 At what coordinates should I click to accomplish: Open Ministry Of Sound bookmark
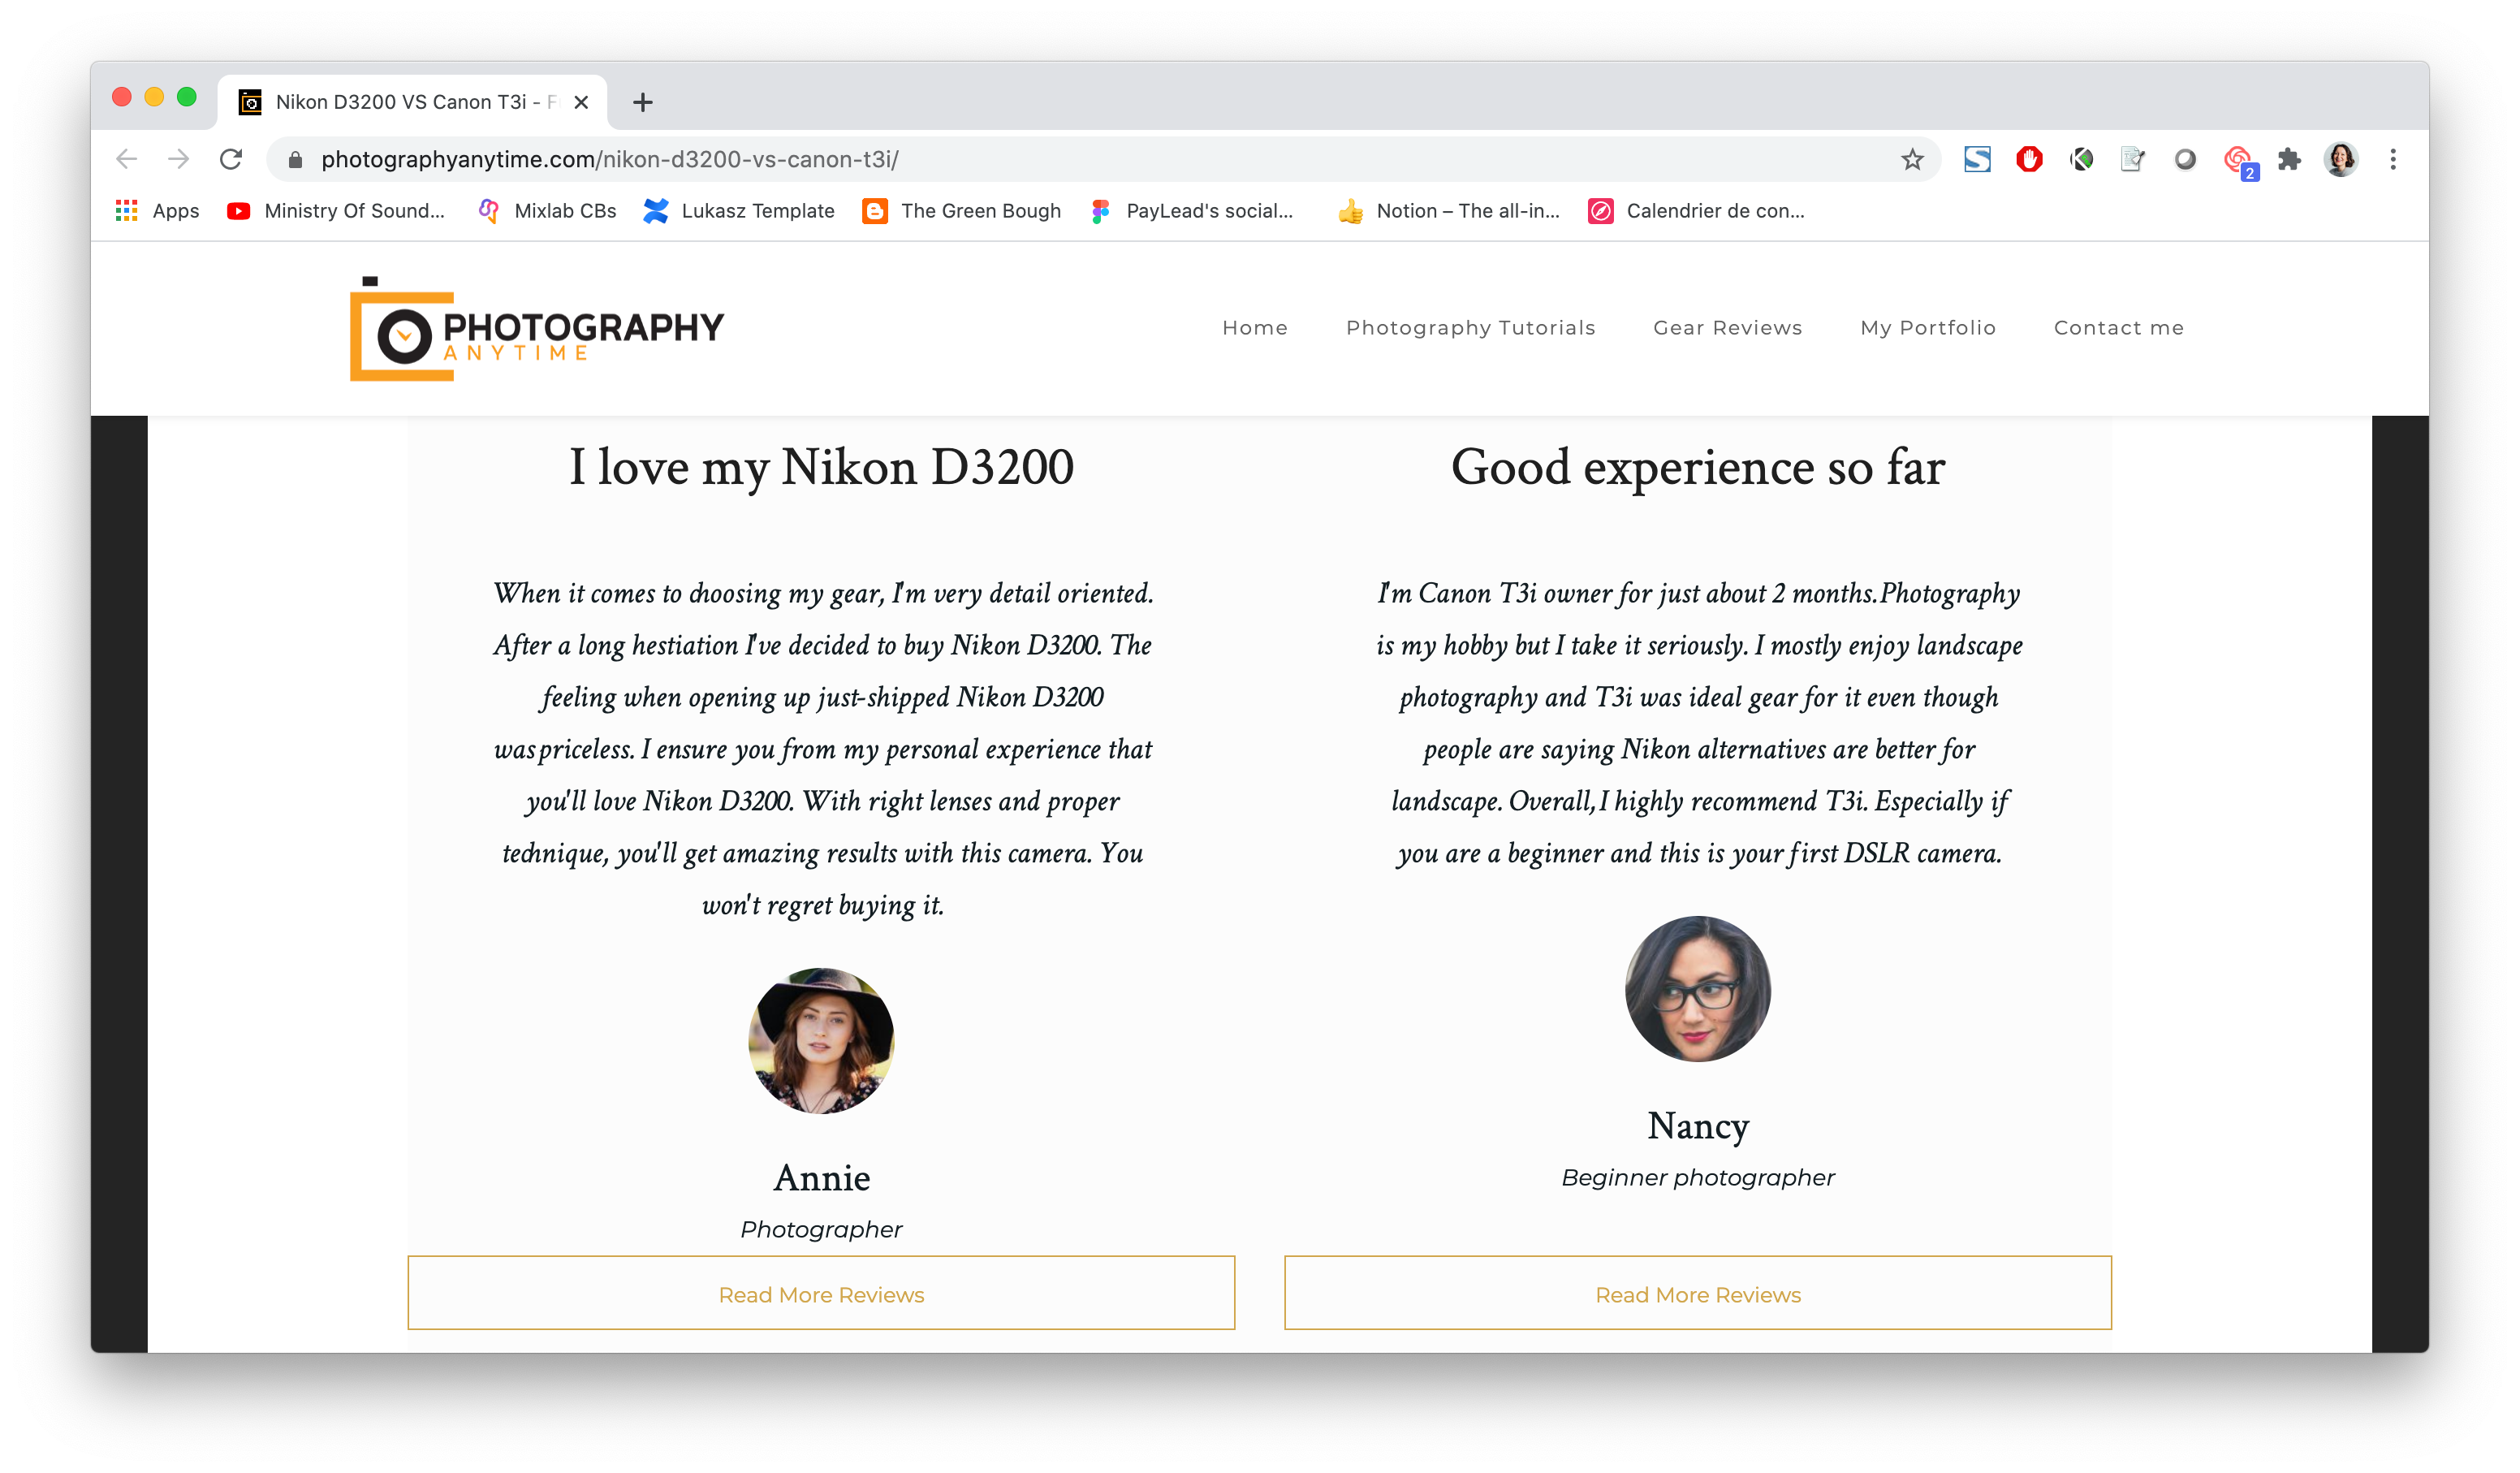336,211
